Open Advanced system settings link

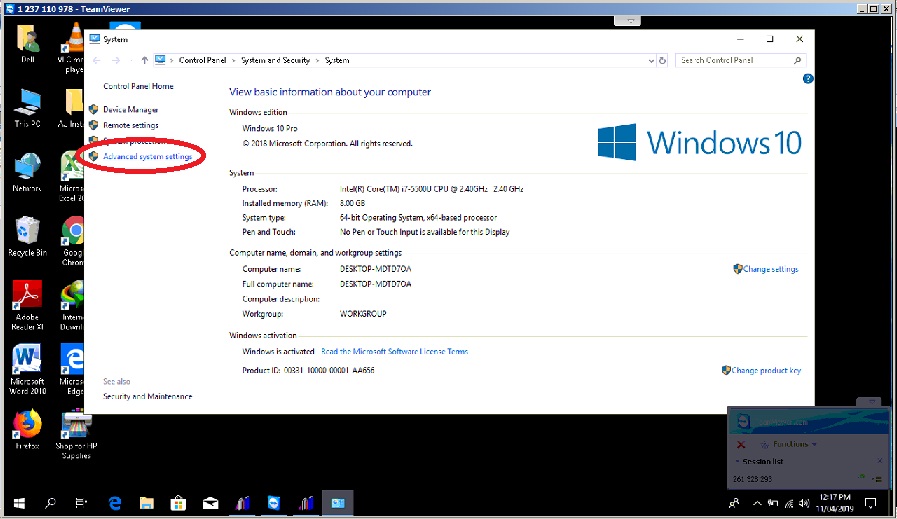[147, 156]
